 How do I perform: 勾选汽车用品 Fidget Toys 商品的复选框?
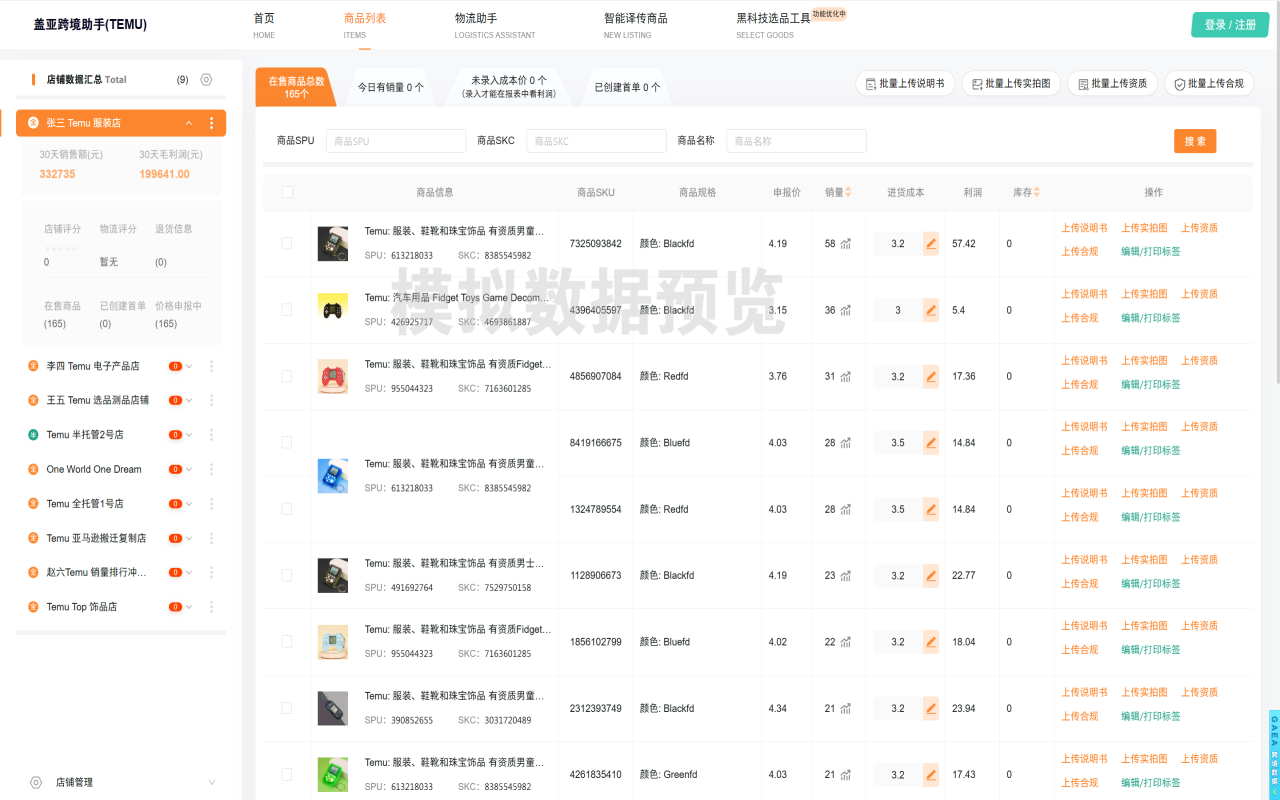[285, 310]
